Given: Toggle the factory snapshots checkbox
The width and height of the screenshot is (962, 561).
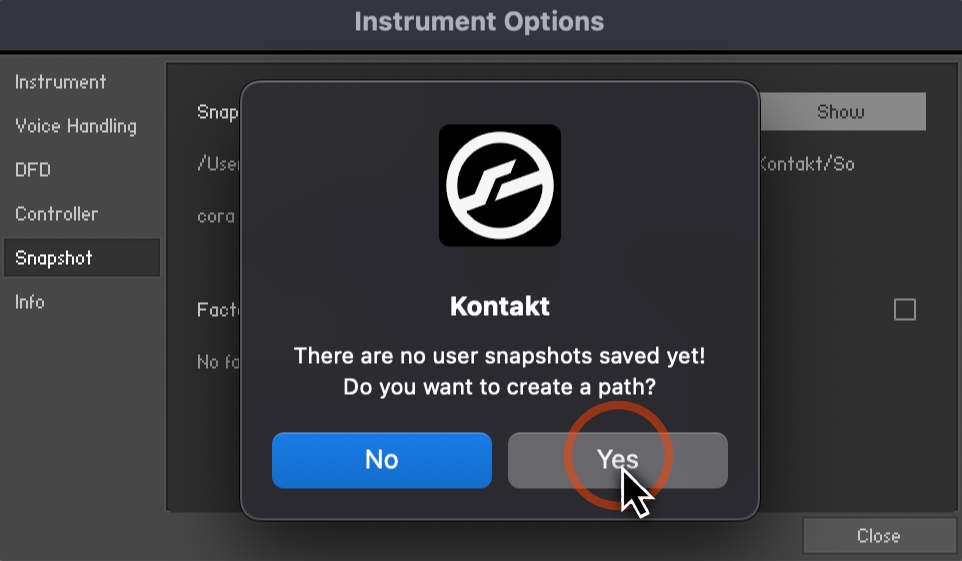Looking at the screenshot, I should pos(904,309).
